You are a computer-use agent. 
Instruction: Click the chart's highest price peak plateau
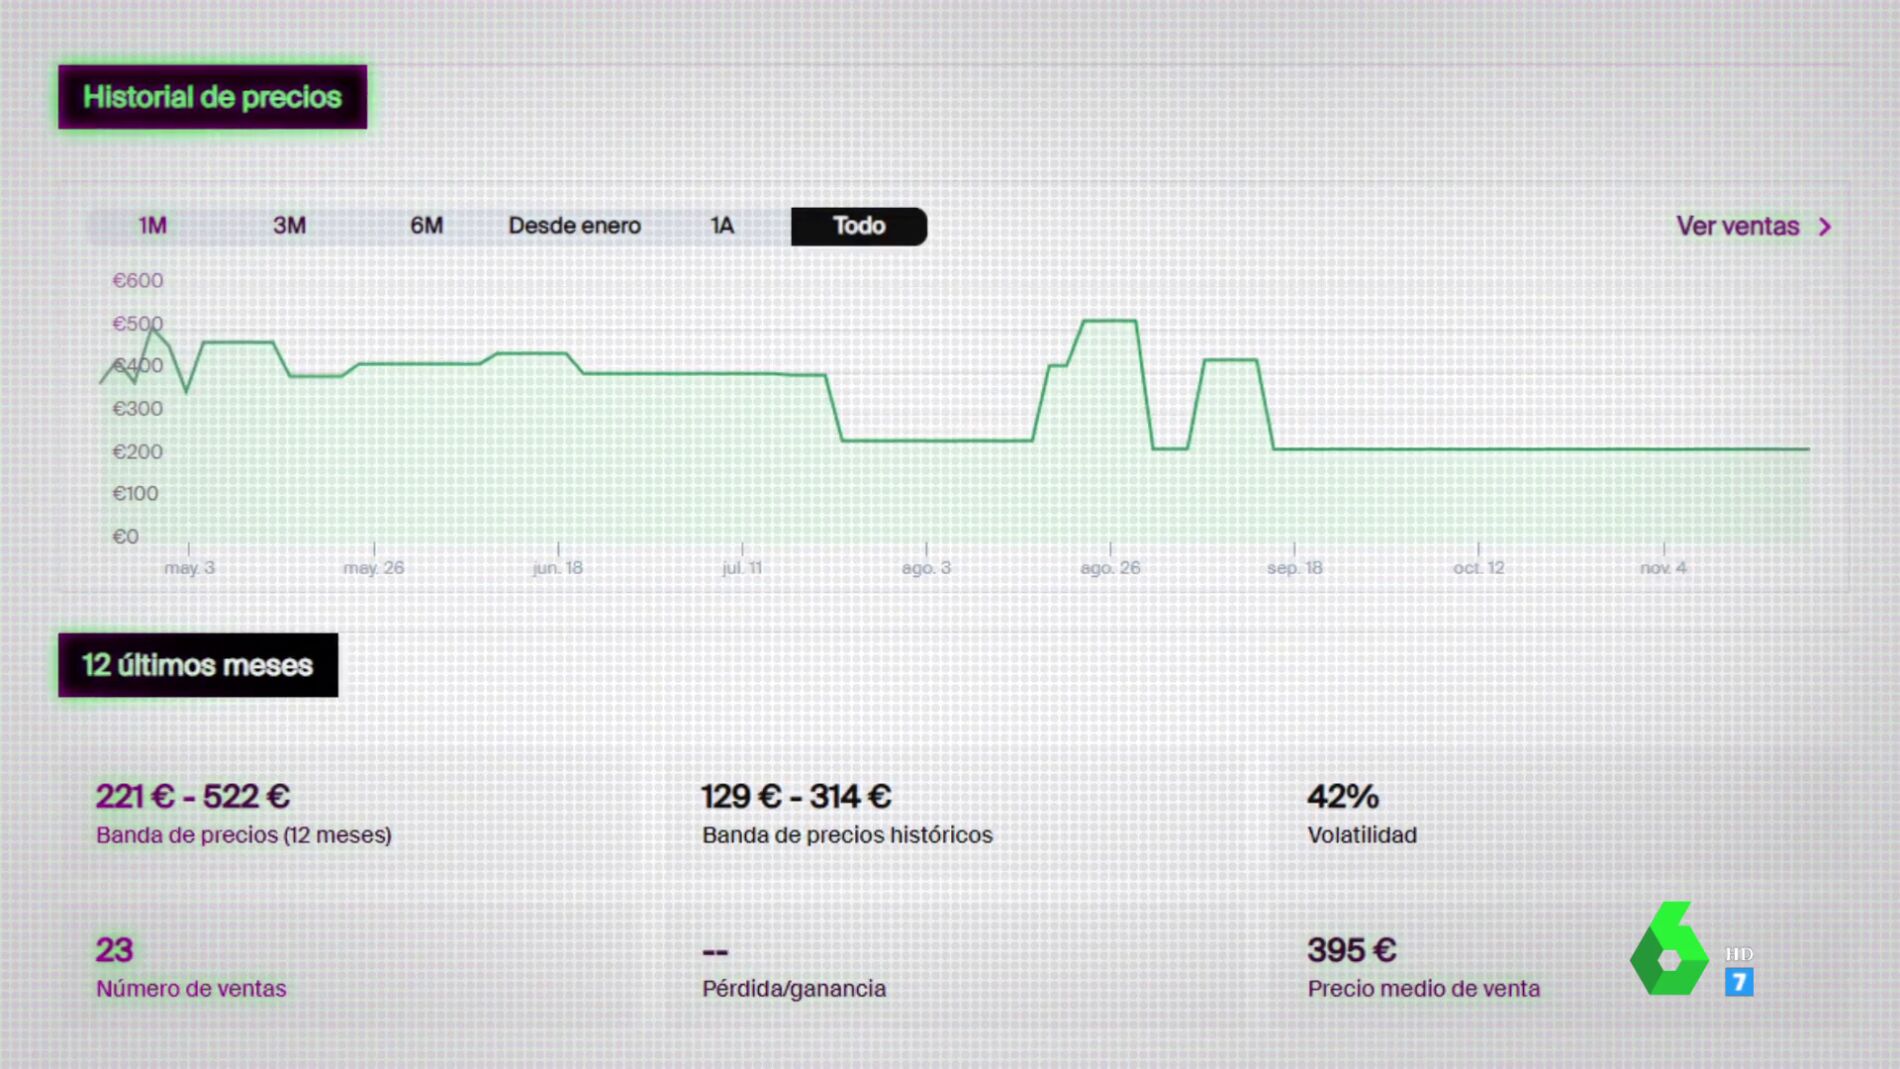(1110, 321)
